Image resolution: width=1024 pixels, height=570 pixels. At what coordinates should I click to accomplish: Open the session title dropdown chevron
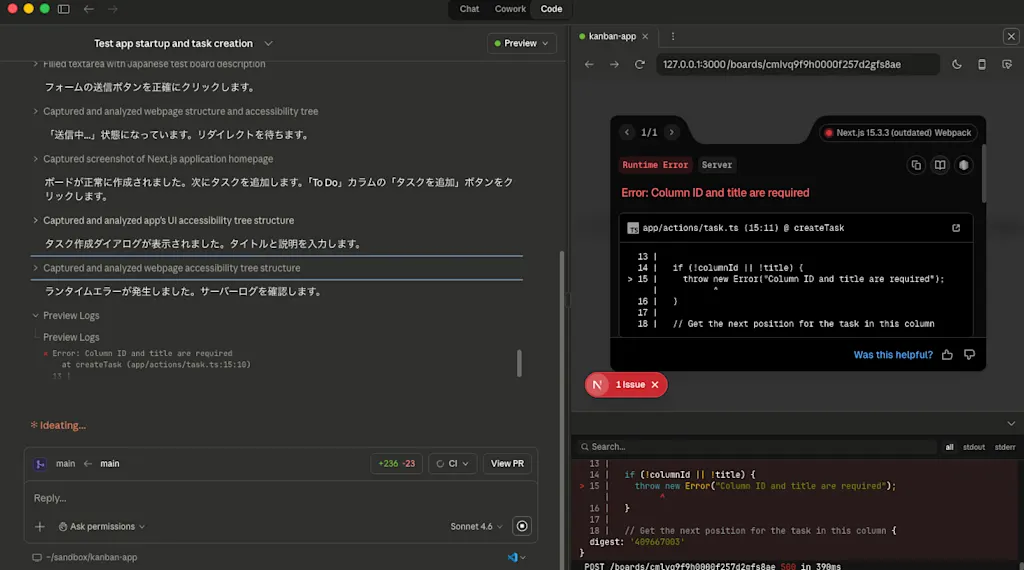(x=268, y=44)
